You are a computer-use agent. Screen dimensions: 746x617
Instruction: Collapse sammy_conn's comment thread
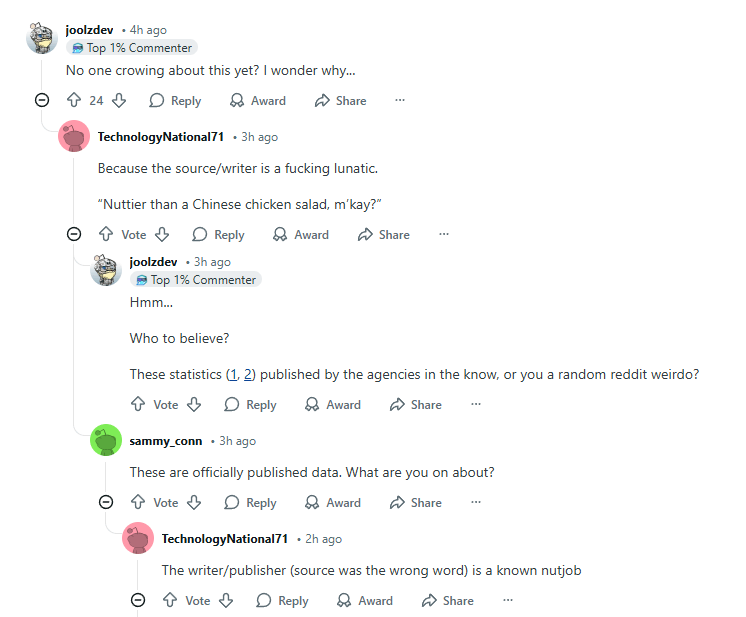[106, 502]
